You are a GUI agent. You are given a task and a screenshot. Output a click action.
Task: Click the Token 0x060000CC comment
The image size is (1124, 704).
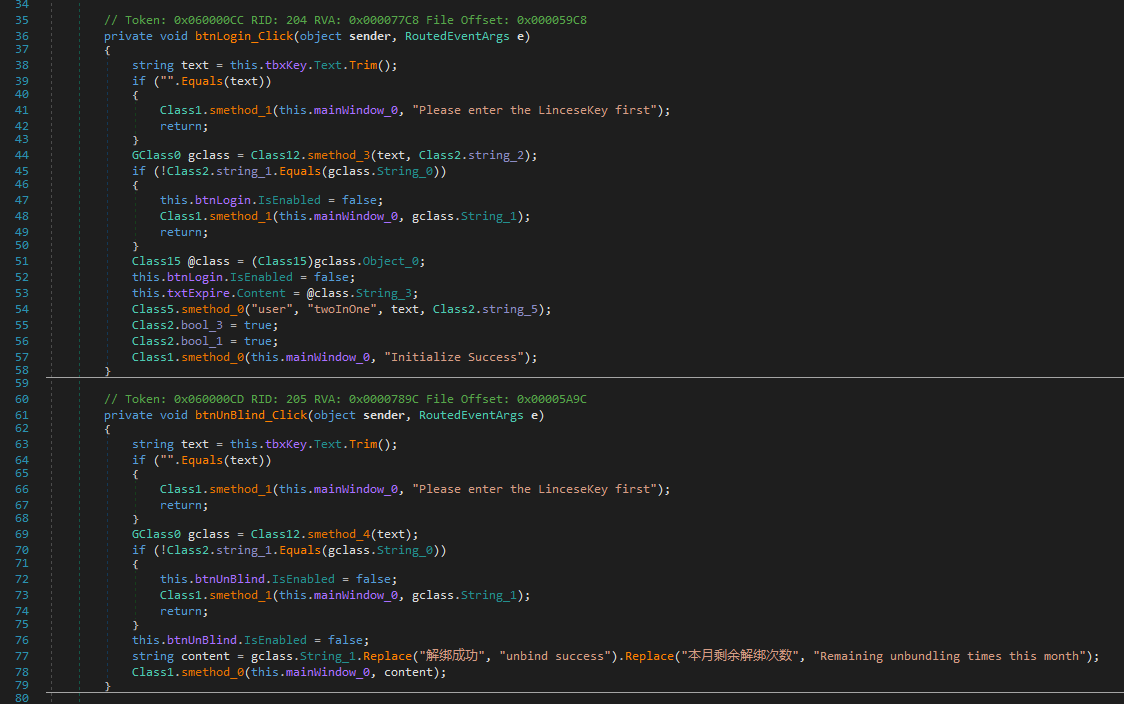click(x=346, y=20)
